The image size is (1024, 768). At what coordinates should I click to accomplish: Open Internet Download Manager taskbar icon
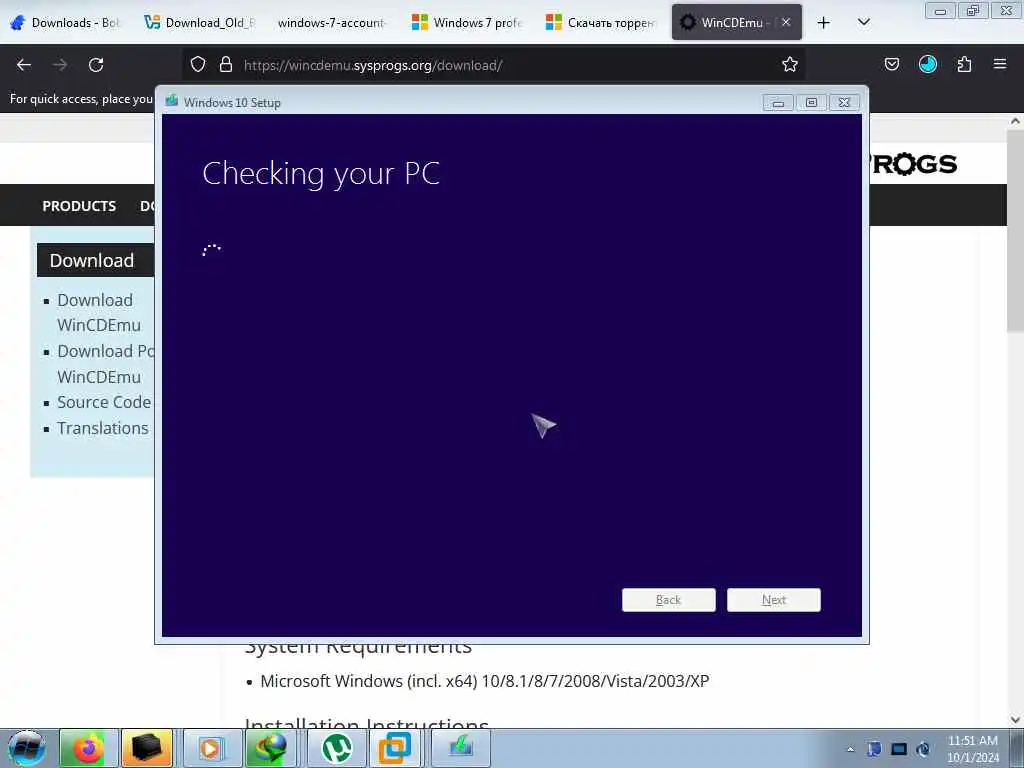coord(270,748)
